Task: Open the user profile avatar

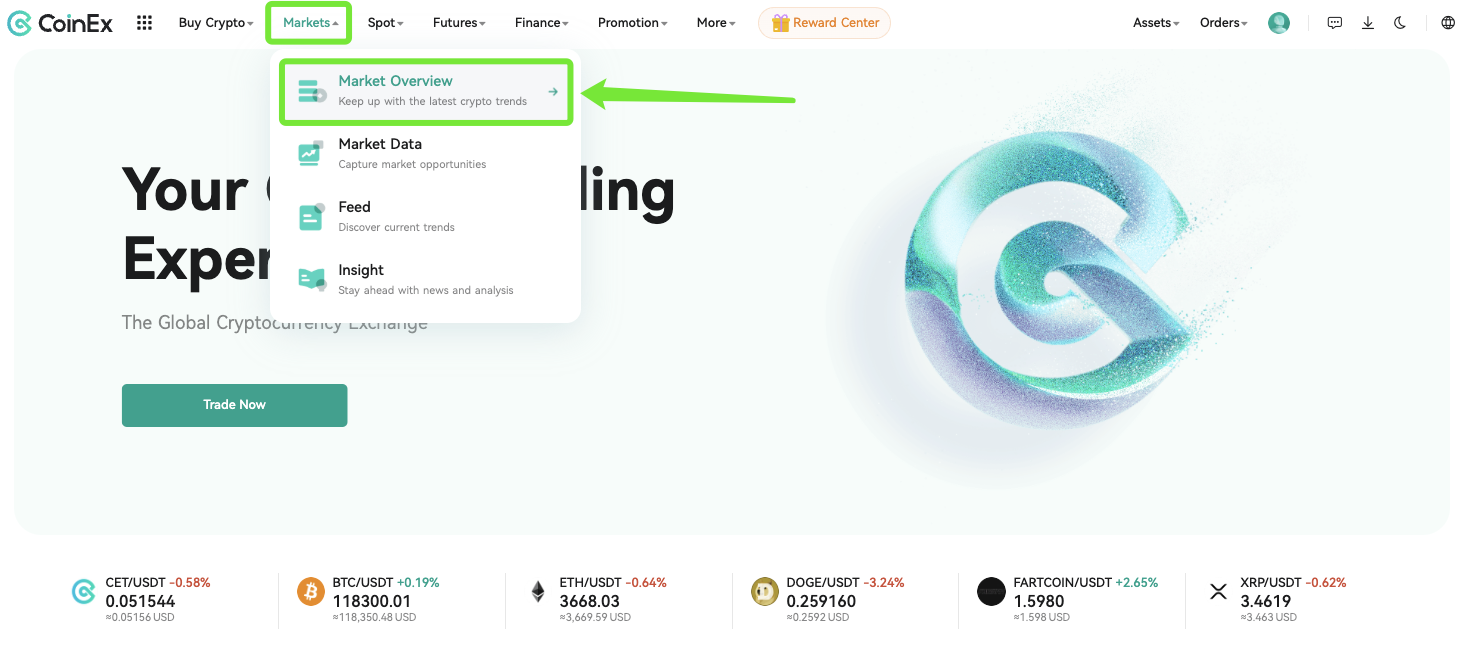Action: click(1279, 23)
